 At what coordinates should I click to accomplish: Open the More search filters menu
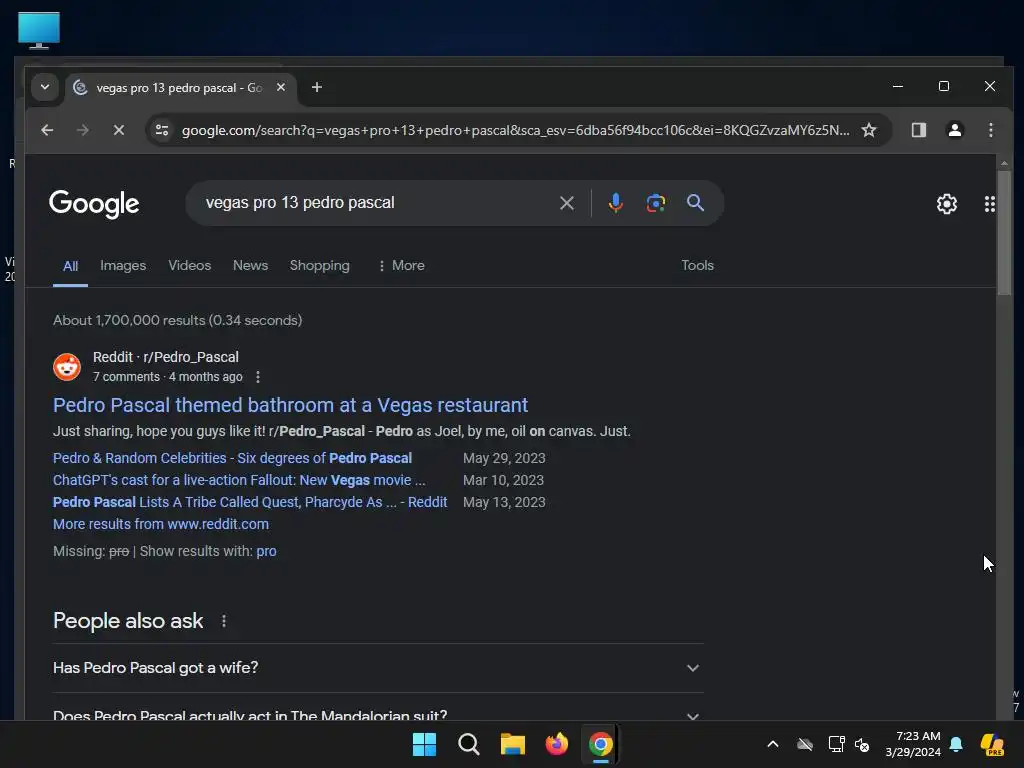(x=401, y=265)
